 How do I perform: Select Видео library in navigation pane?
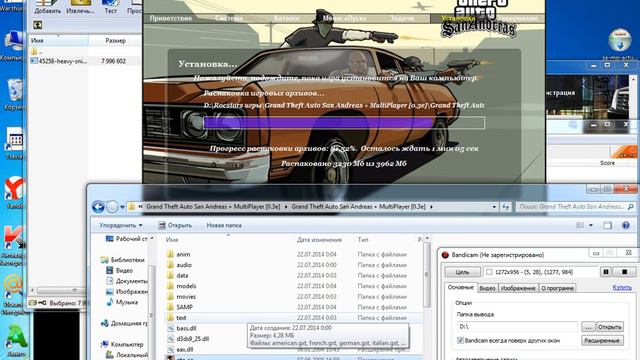click(x=120, y=270)
